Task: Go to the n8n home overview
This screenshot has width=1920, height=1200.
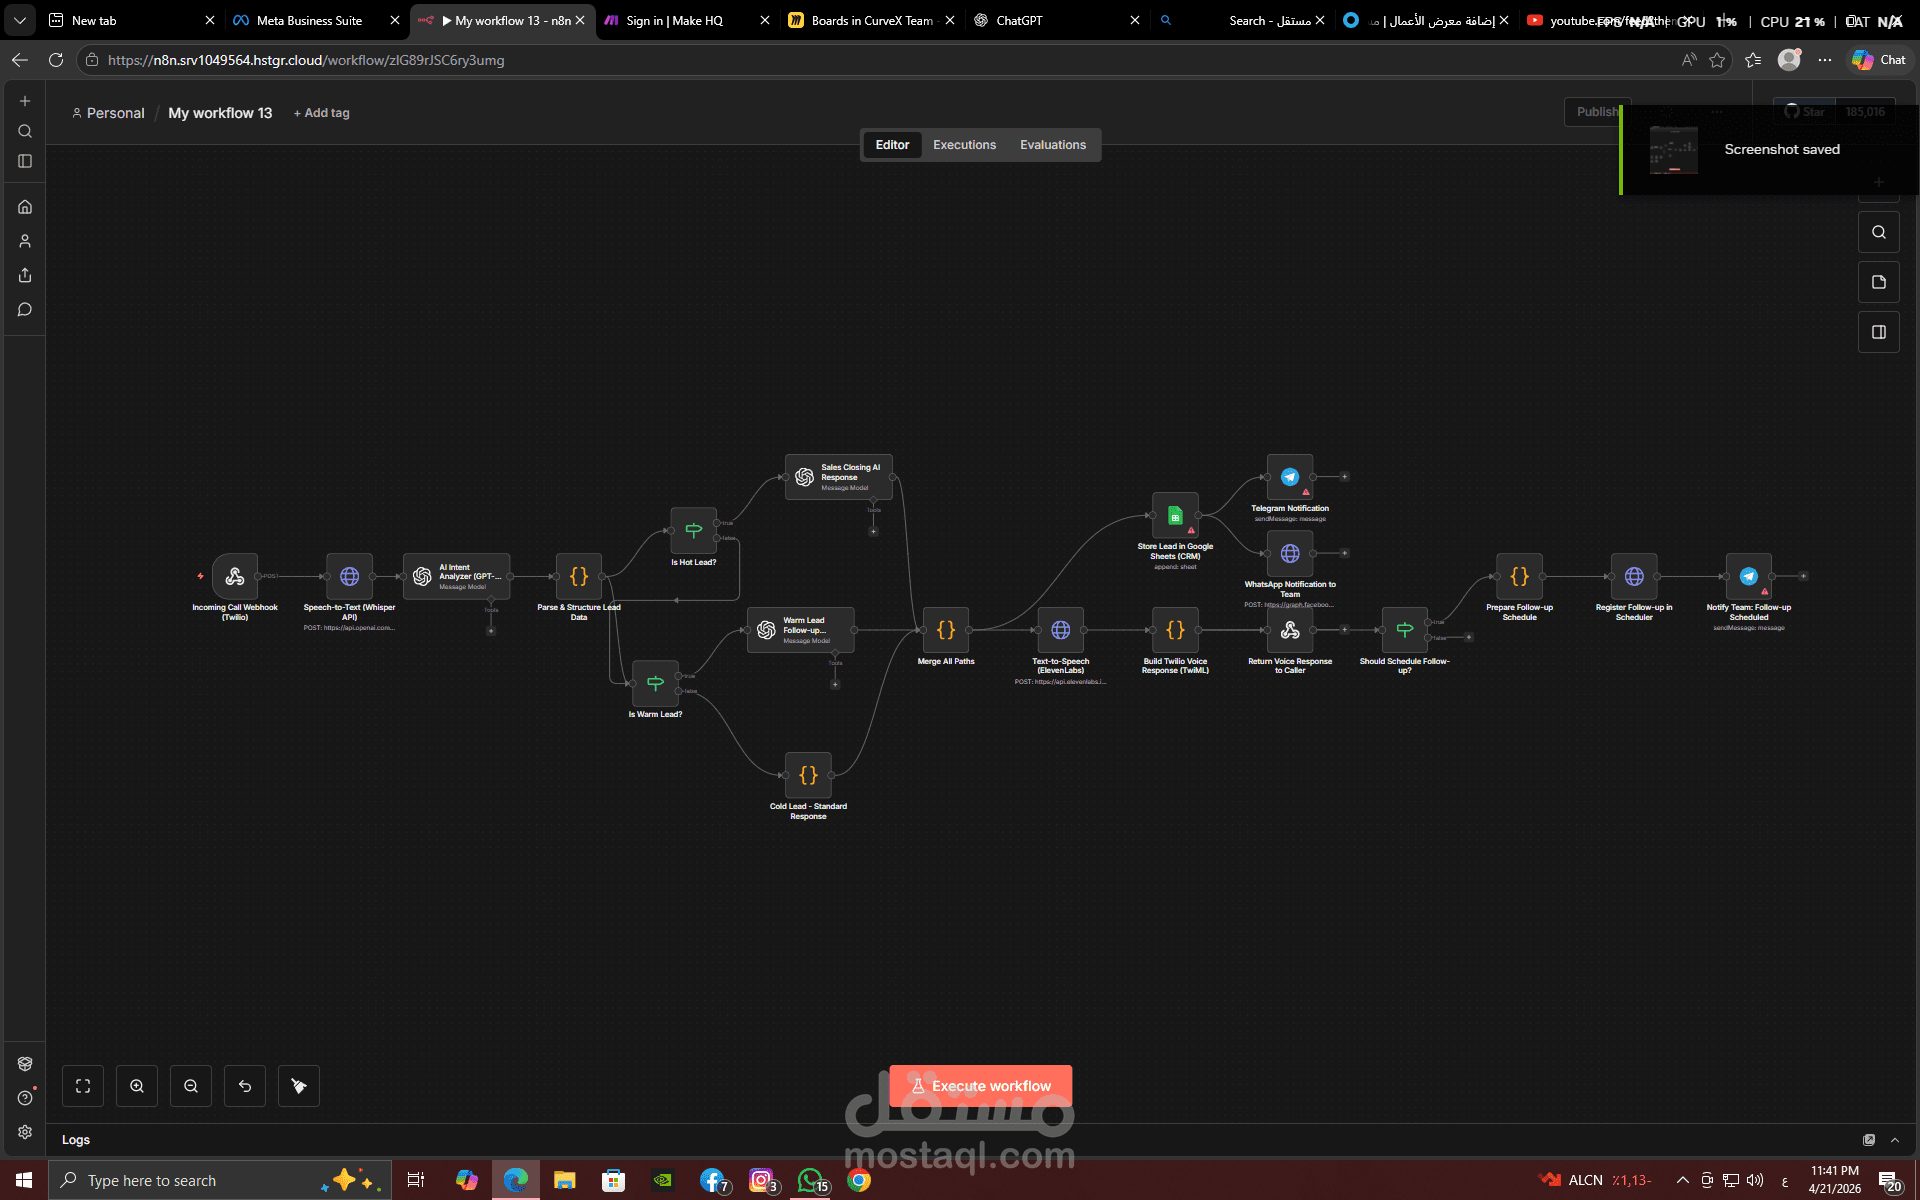Action: pos(25,207)
